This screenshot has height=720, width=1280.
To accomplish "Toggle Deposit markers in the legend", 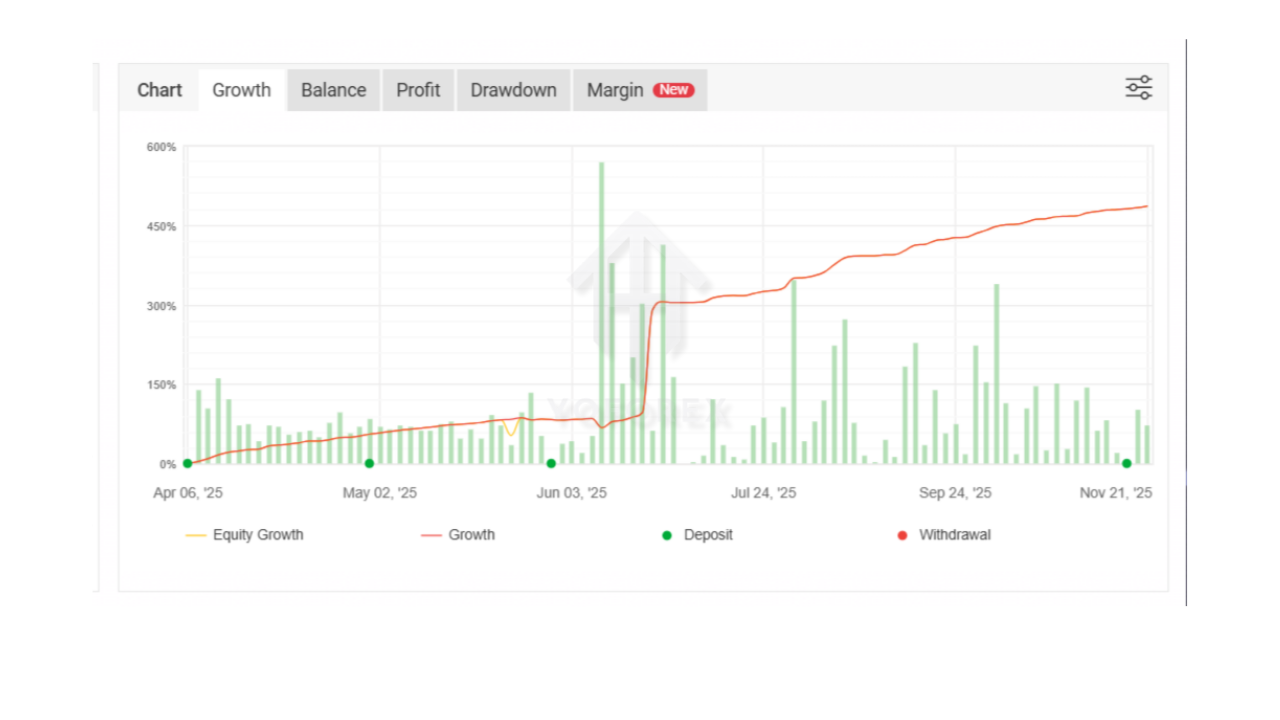I will pos(707,535).
